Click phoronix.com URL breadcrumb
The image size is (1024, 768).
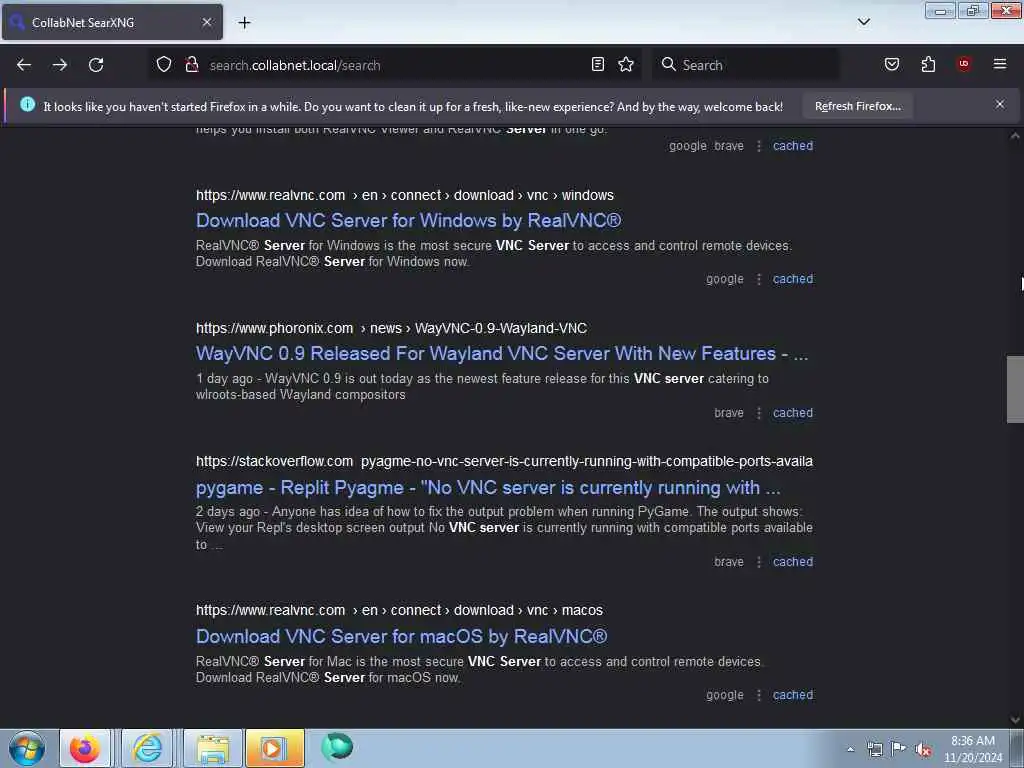coord(391,328)
